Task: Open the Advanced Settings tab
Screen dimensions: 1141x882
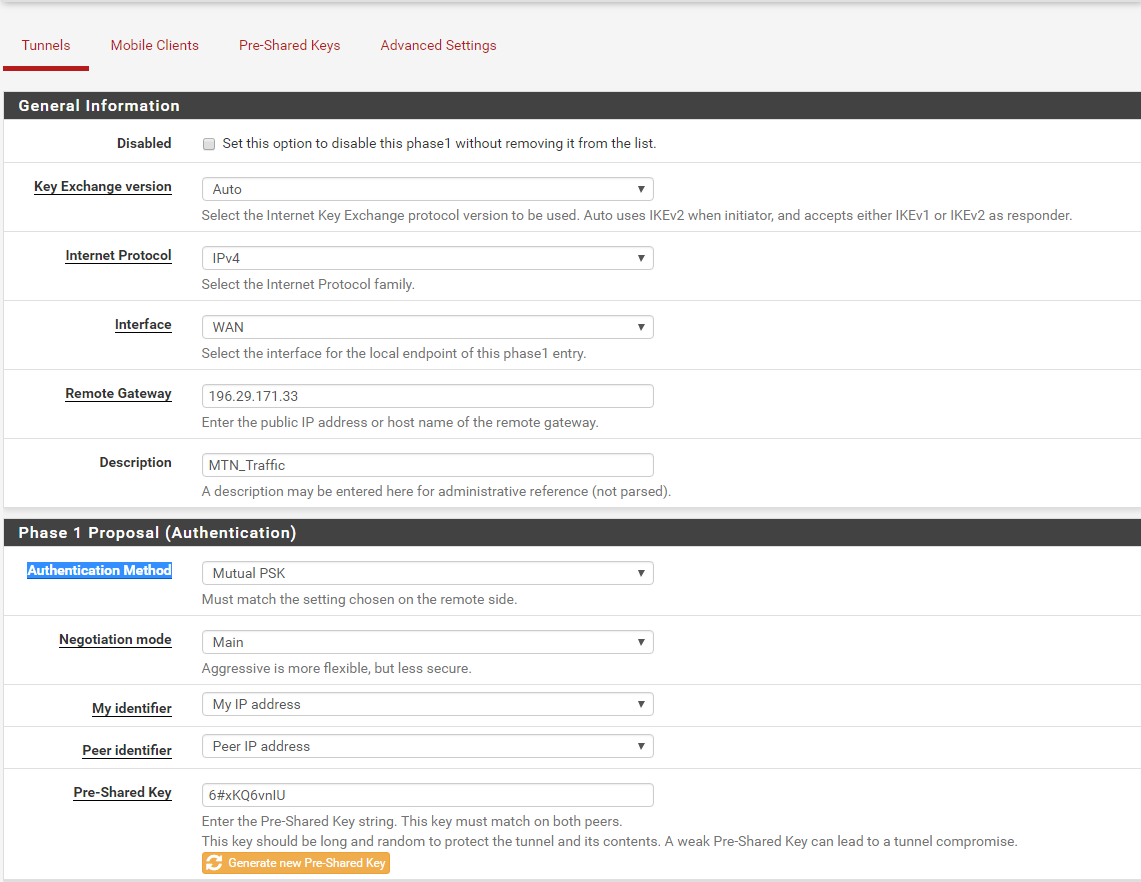Action: click(x=438, y=45)
